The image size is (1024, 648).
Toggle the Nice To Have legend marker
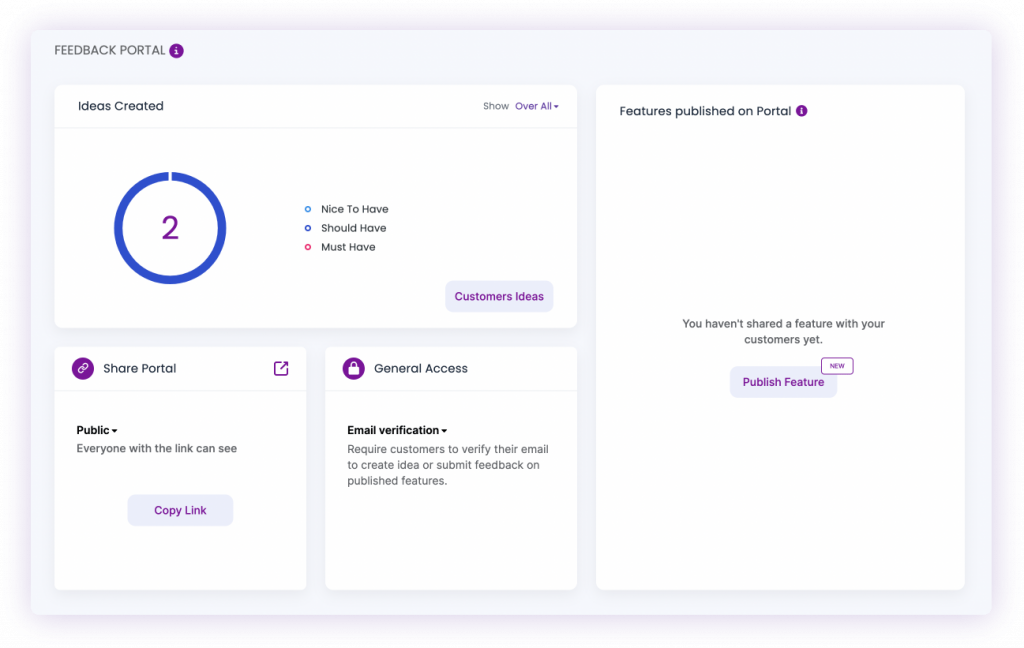click(307, 209)
